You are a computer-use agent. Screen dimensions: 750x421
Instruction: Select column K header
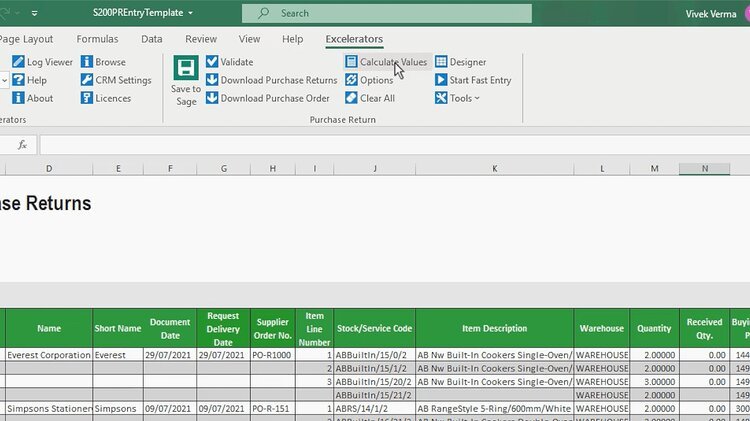tap(495, 168)
